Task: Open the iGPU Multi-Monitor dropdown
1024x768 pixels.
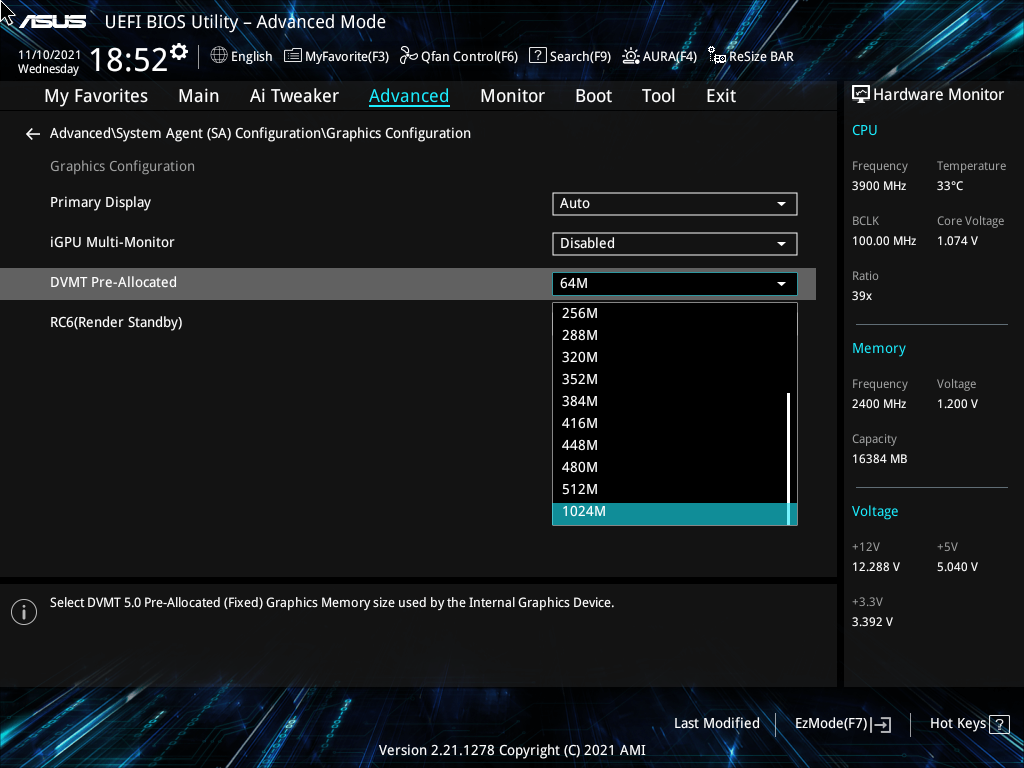Action: 675,244
